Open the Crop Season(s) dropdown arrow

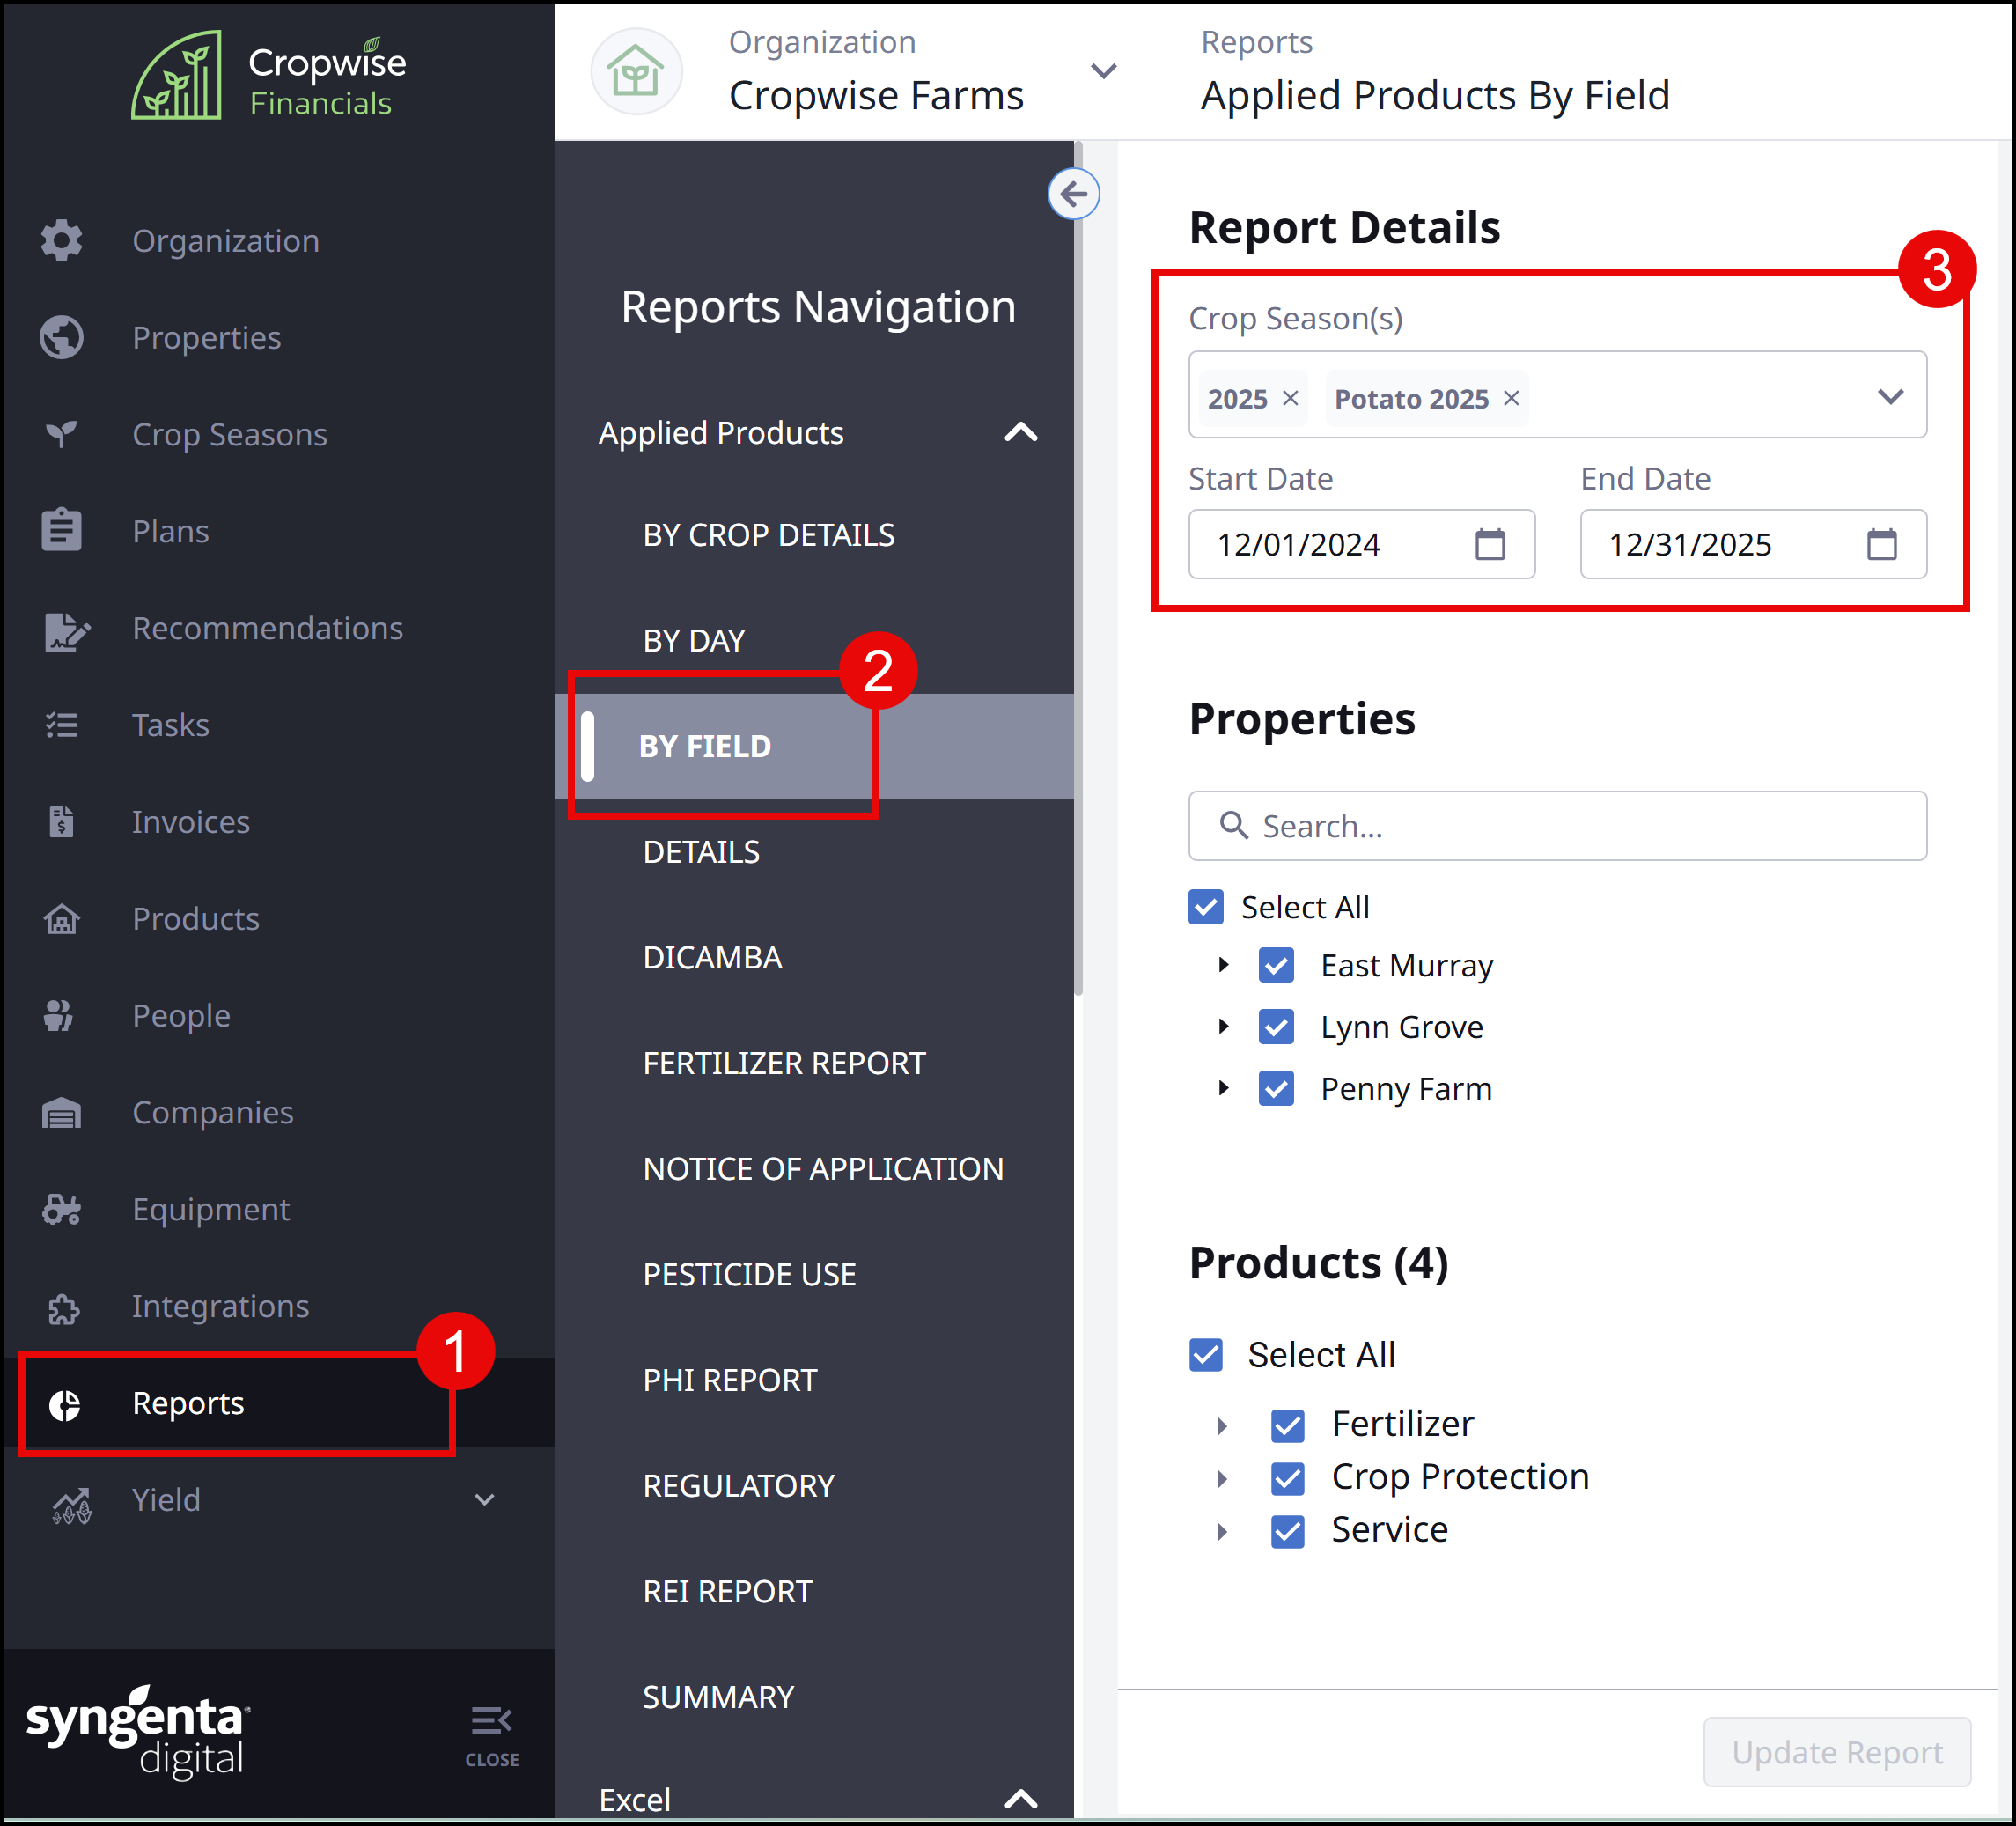pyautogui.click(x=1890, y=397)
